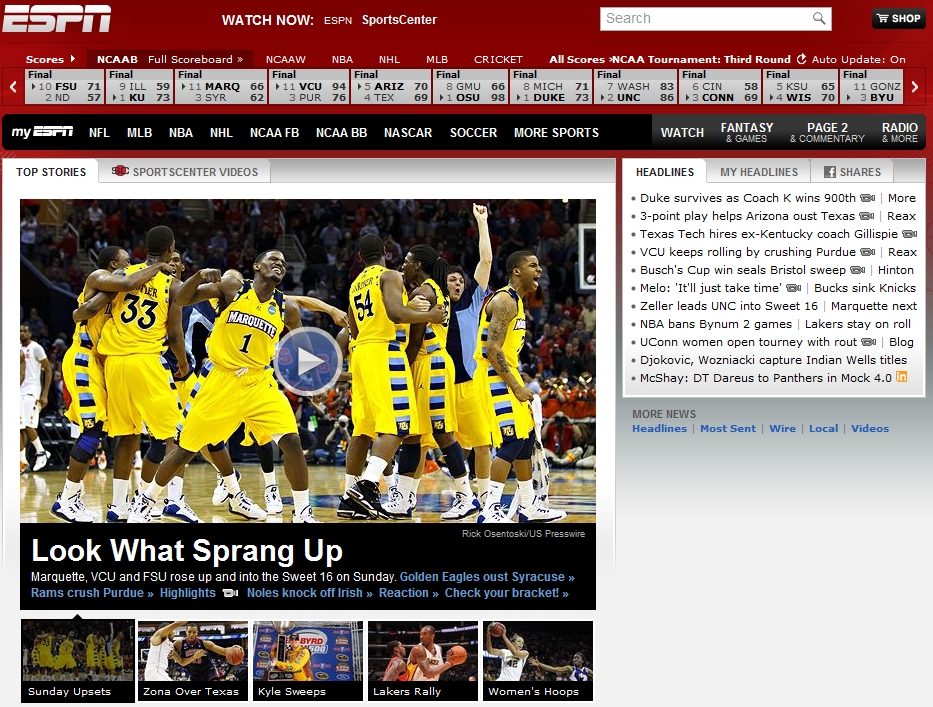The image size is (933, 707).
Task: Play the Marquette featured video
Action: point(307,361)
